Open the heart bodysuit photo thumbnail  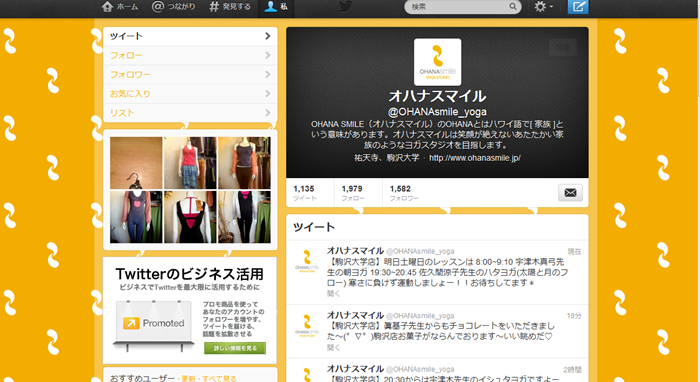pos(136,217)
